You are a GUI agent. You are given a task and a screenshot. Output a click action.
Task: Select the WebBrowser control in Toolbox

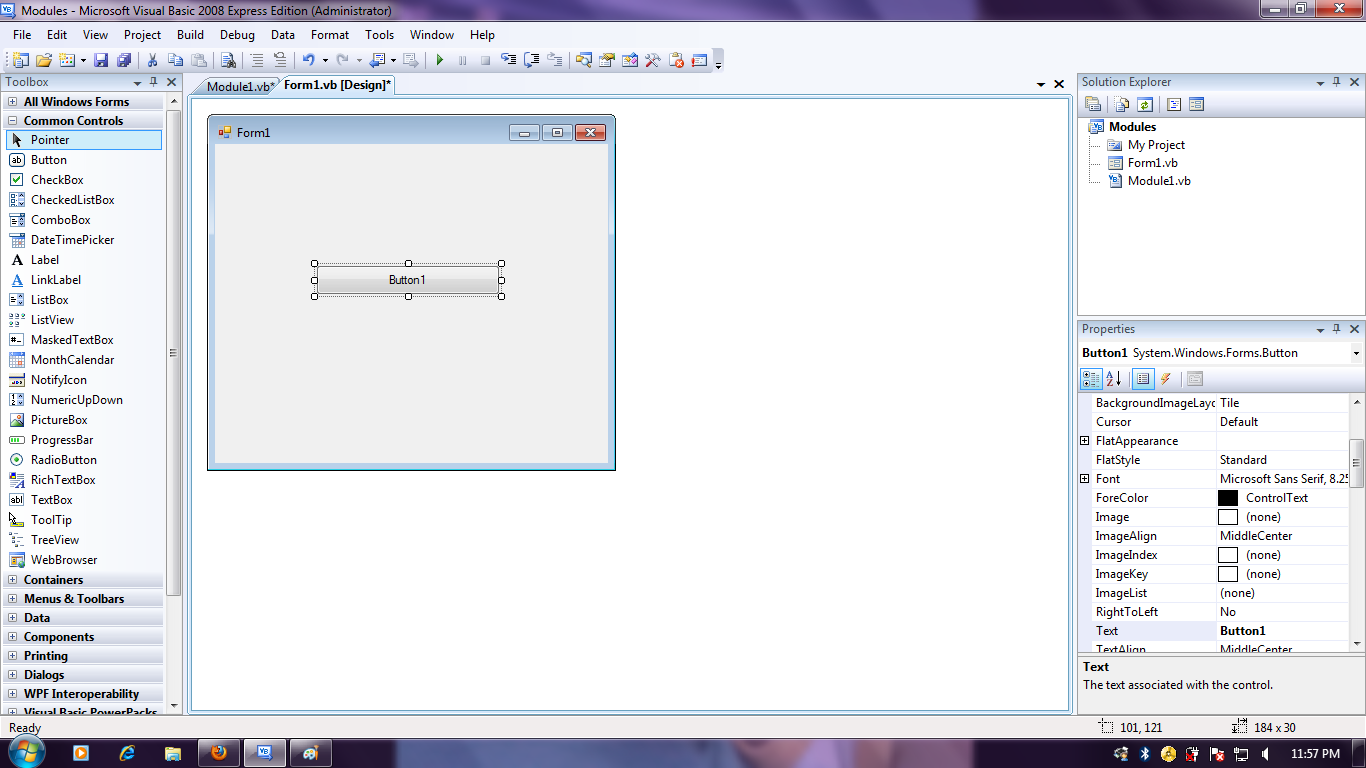point(84,560)
